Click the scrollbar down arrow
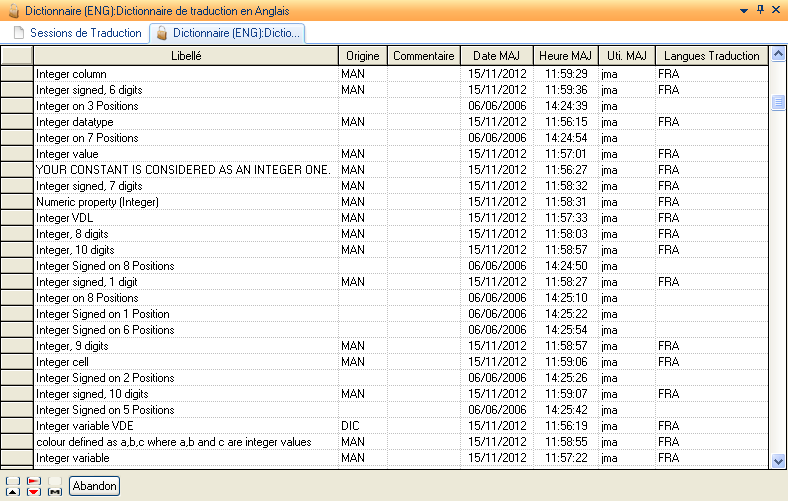Viewport: 788px width, 501px height. [x=779, y=460]
